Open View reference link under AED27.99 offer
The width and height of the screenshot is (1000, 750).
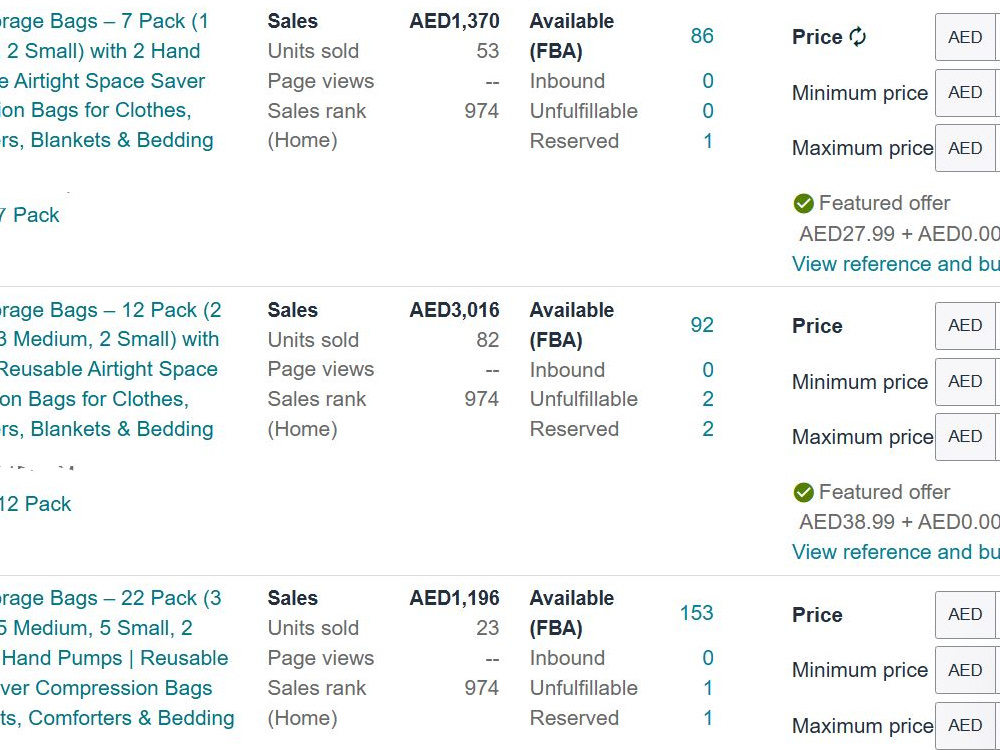(x=895, y=264)
